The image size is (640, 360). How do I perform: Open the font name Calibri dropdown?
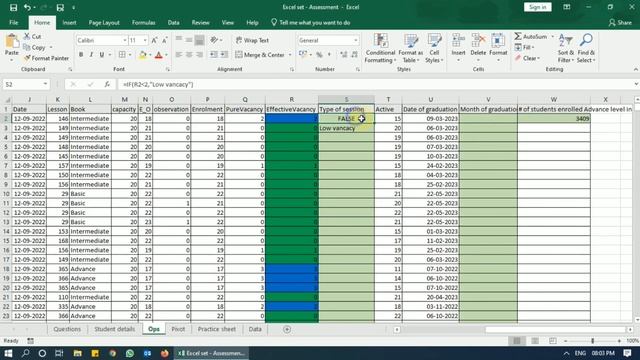click(124, 40)
